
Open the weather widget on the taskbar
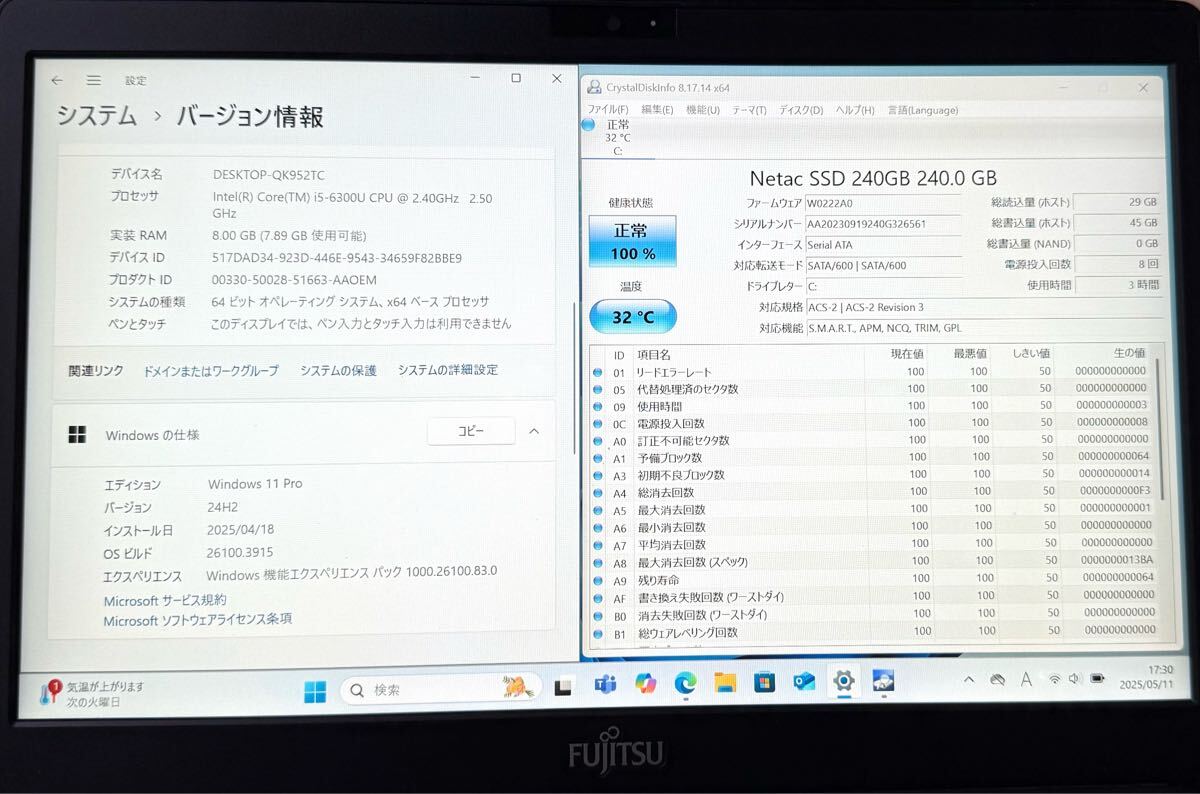(x=92, y=694)
